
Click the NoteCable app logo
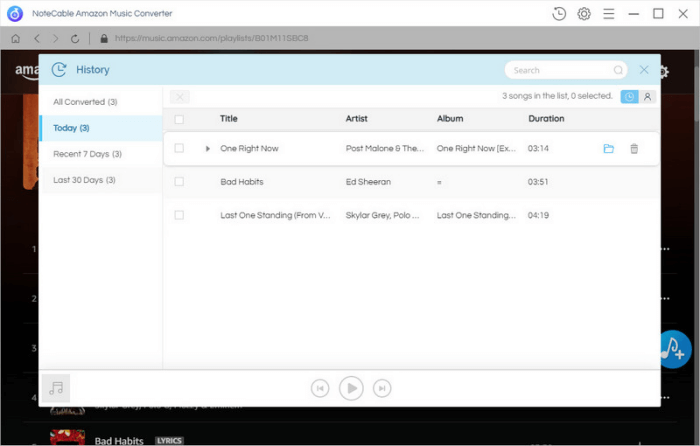tap(15, 14)
